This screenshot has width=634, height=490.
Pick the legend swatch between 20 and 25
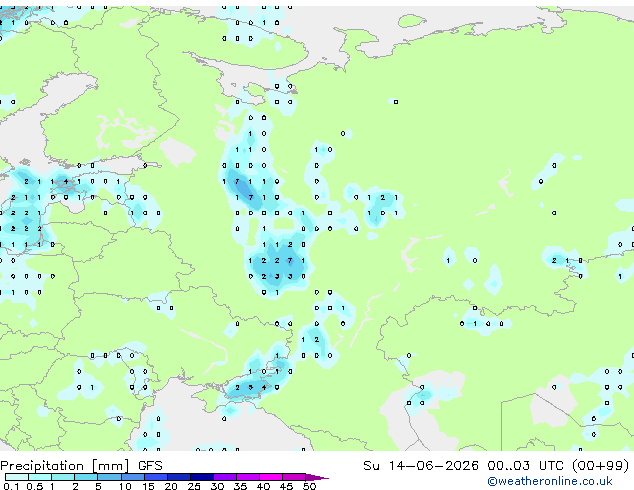point(178,477)
